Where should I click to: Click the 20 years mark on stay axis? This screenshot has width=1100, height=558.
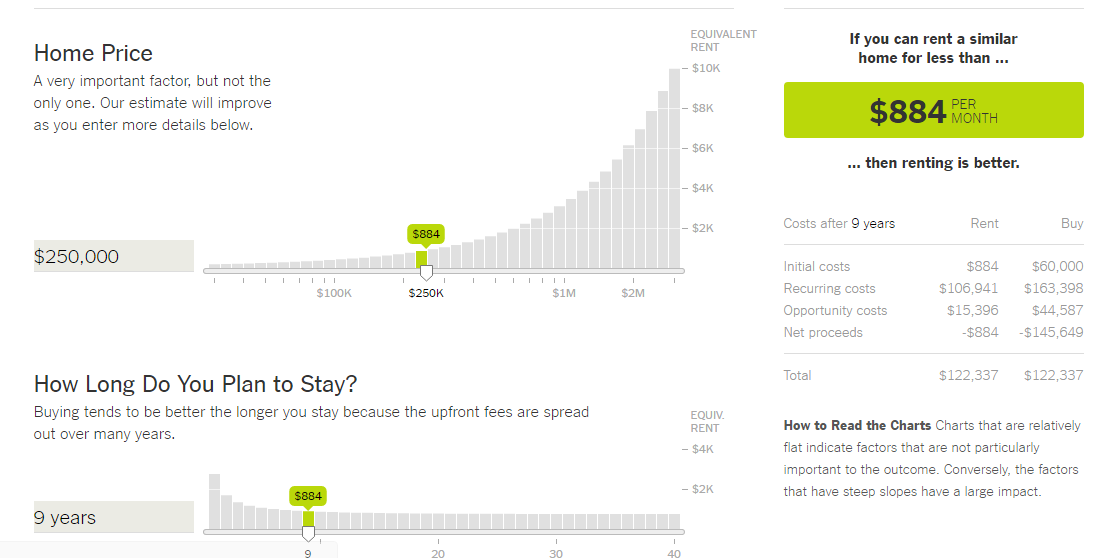coord(438,553)
